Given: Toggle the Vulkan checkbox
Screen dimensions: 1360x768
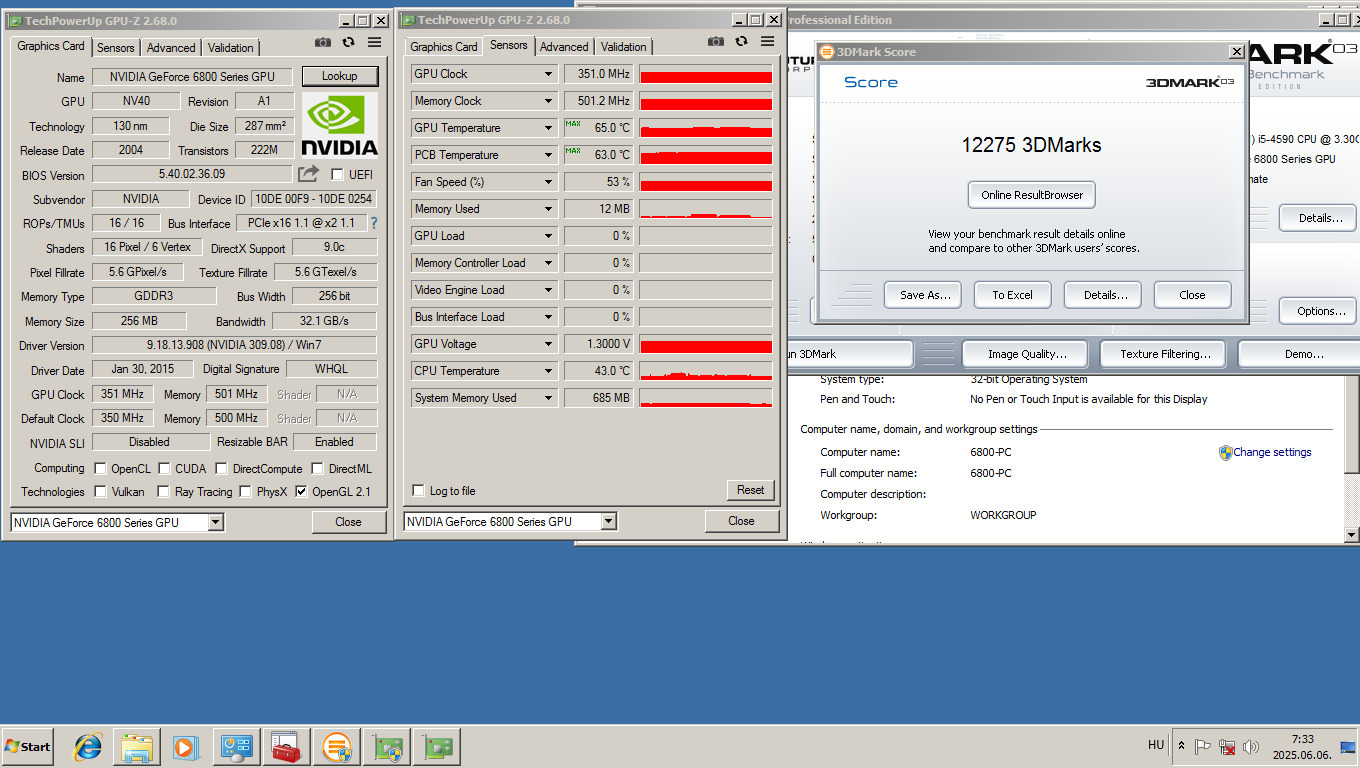Looking at the screenshot, I should click(100, 491).
